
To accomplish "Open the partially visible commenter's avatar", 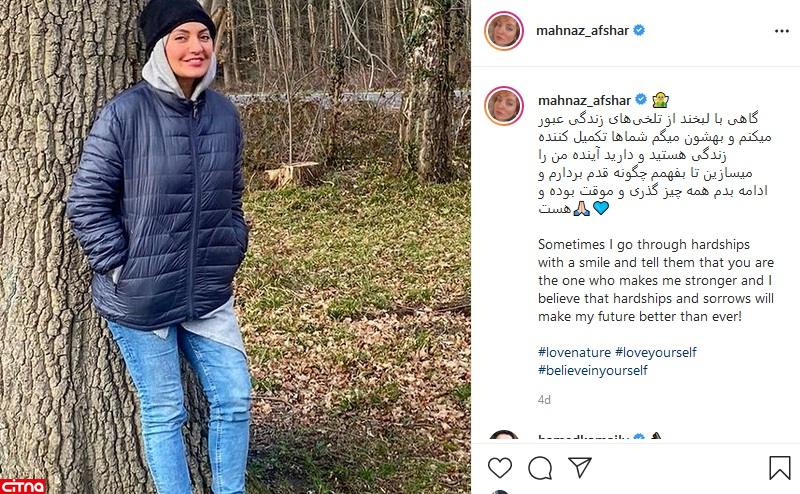I will point(504,435).
